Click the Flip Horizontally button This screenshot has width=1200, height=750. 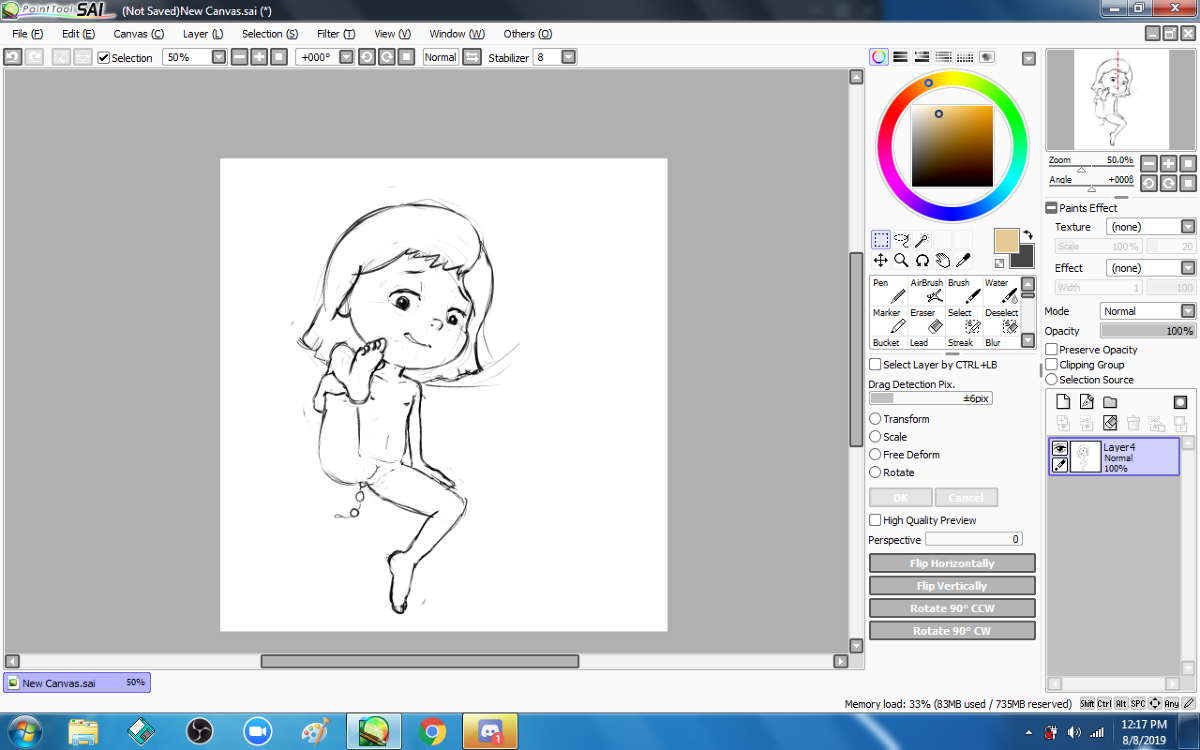point(952,564)
